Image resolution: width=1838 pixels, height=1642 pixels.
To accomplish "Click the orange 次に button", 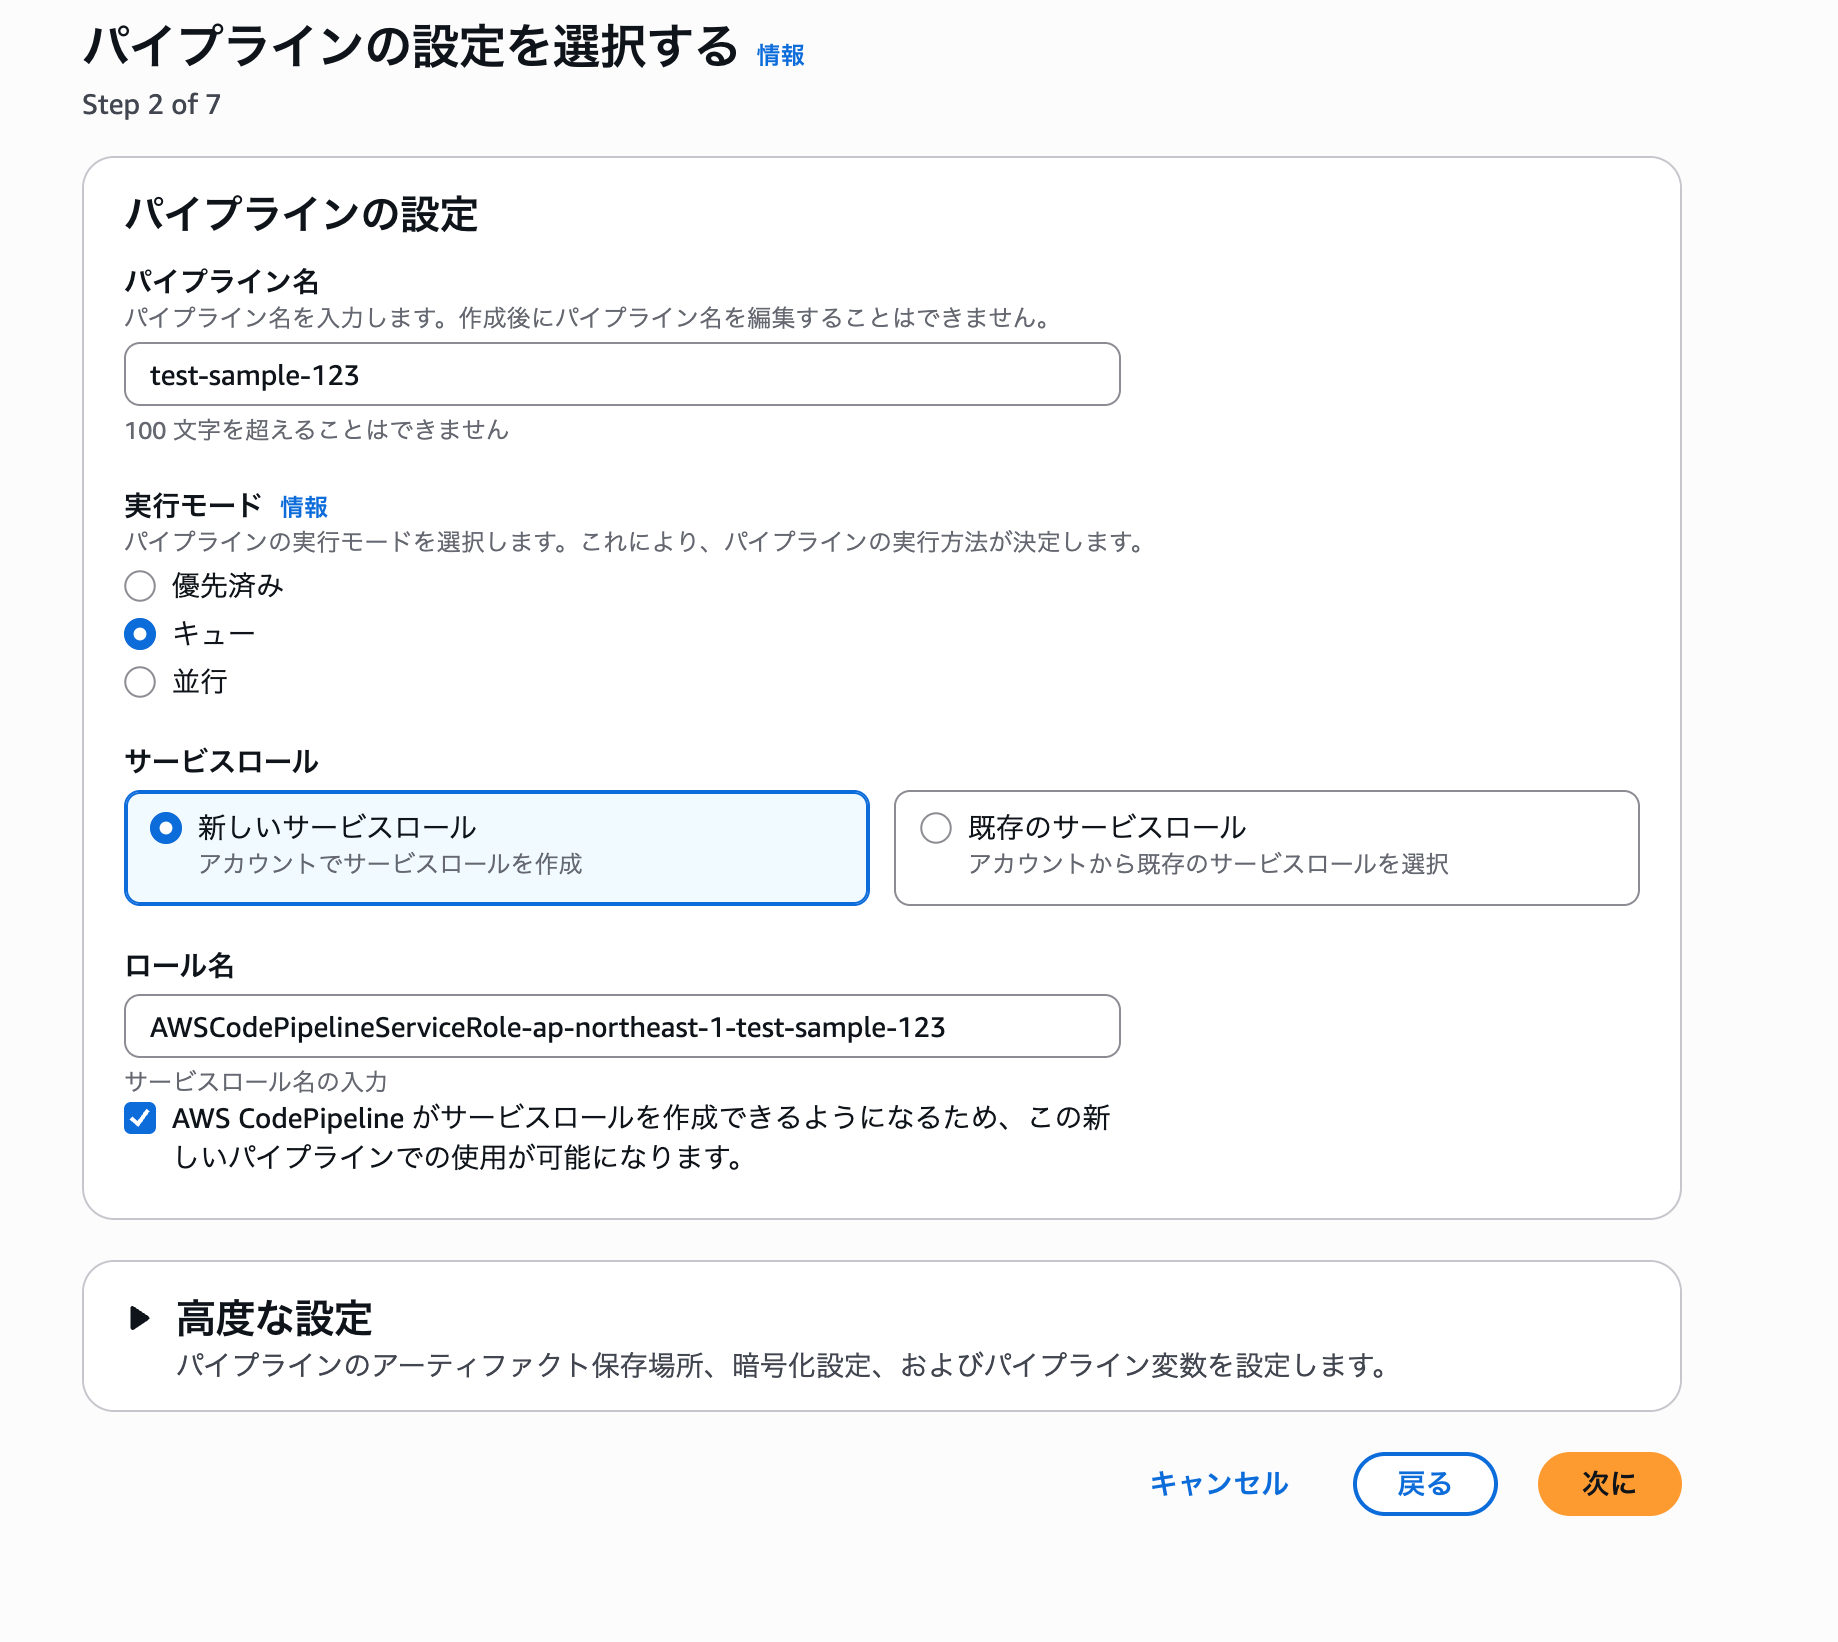I will click(x=1609, y=1484).
